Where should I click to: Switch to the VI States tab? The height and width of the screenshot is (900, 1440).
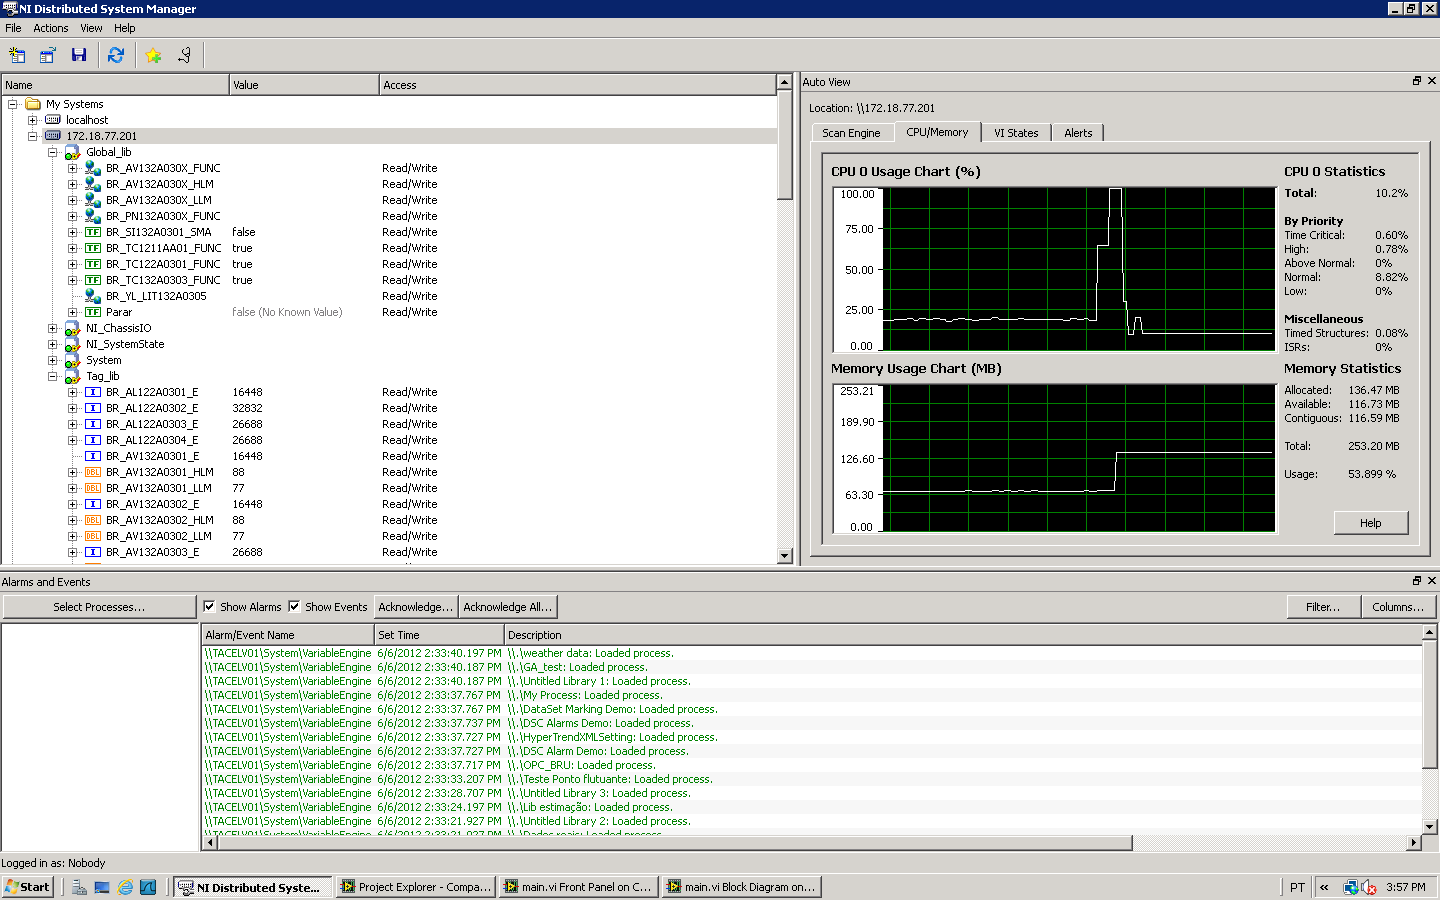click(1016, 133)
